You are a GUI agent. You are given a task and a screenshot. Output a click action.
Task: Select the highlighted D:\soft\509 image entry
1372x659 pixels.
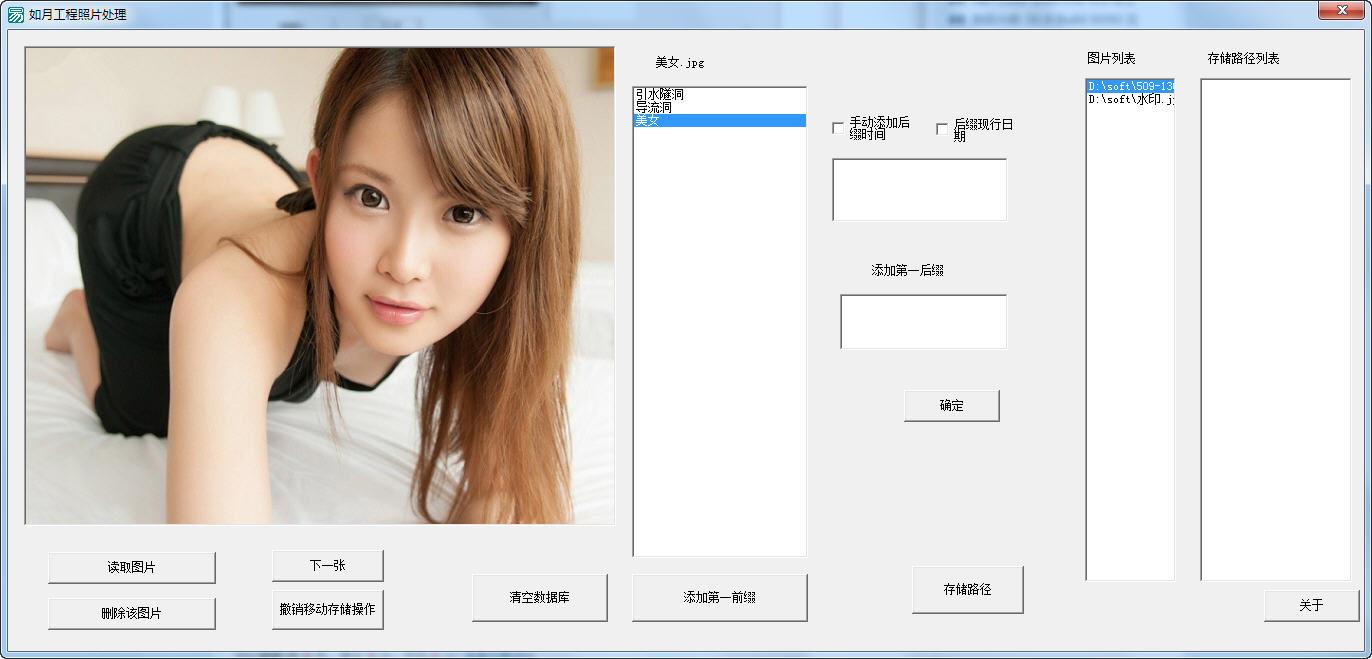(1130, 87)
